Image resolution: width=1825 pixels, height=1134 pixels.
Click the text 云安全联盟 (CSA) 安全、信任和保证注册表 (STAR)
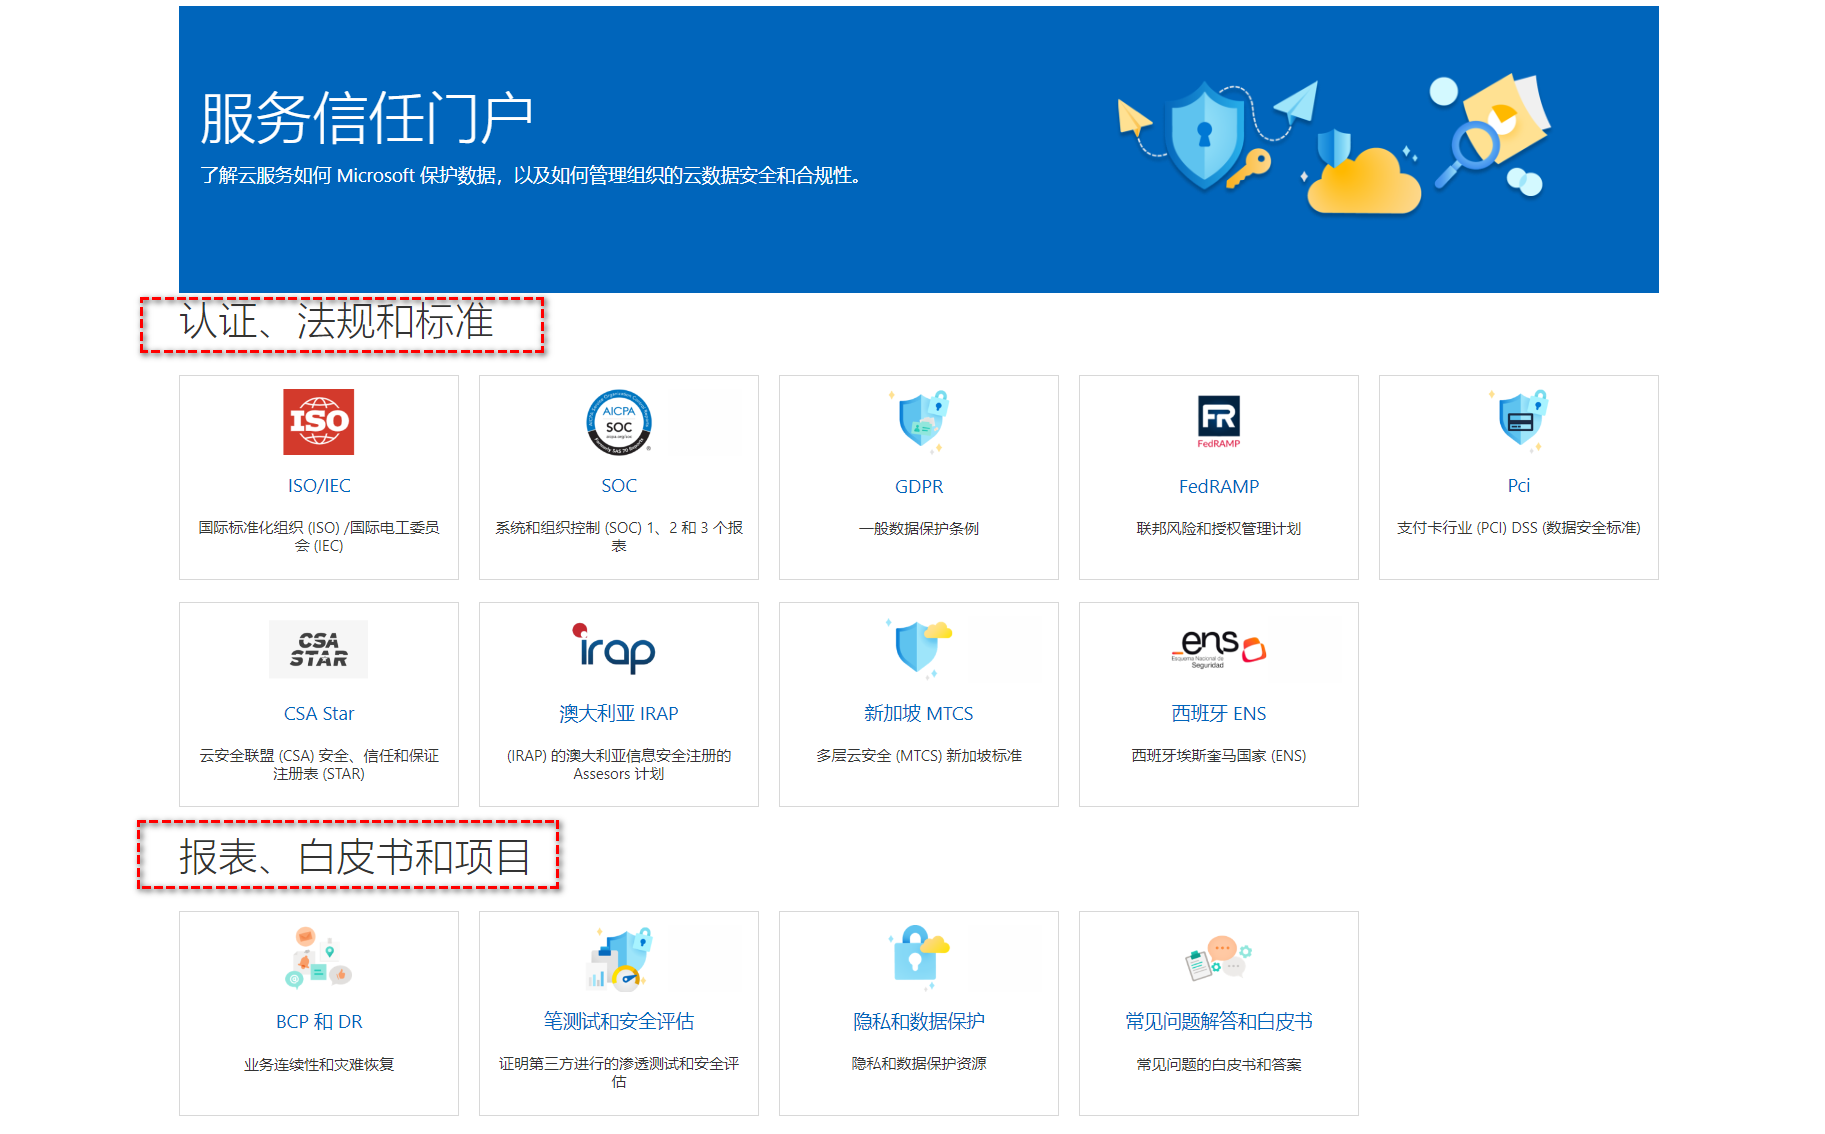pyautogui.click(x=319, y=765)
